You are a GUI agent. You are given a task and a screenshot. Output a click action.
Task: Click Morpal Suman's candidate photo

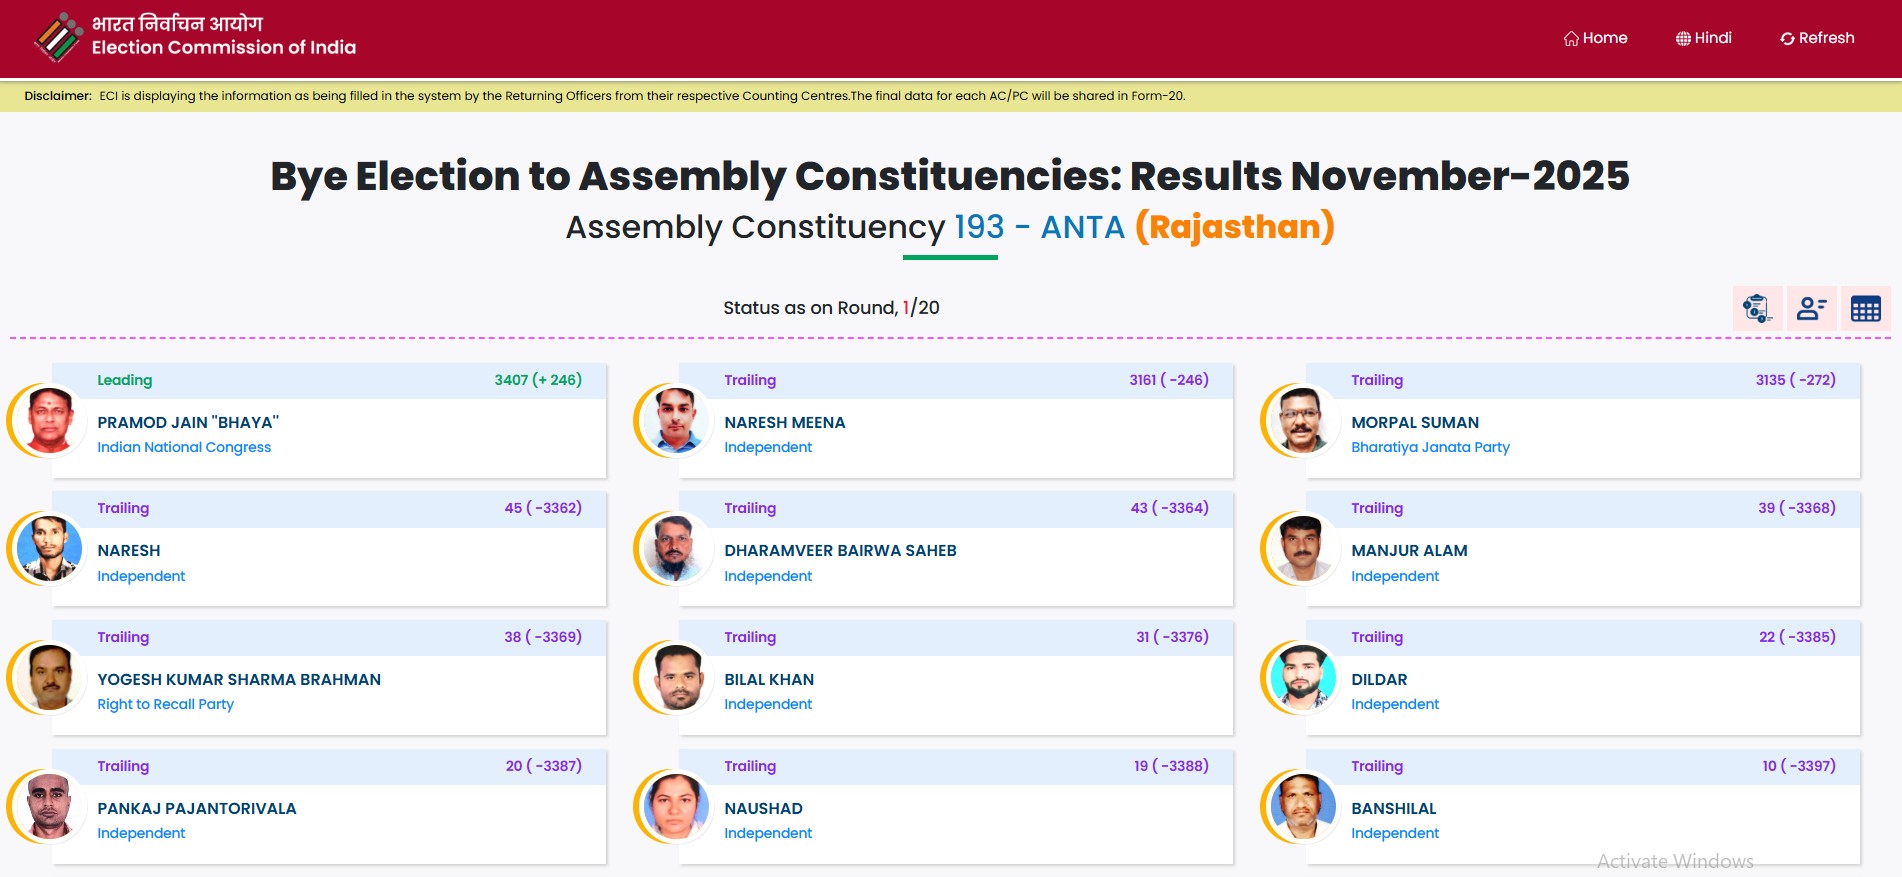[1303, 420]
